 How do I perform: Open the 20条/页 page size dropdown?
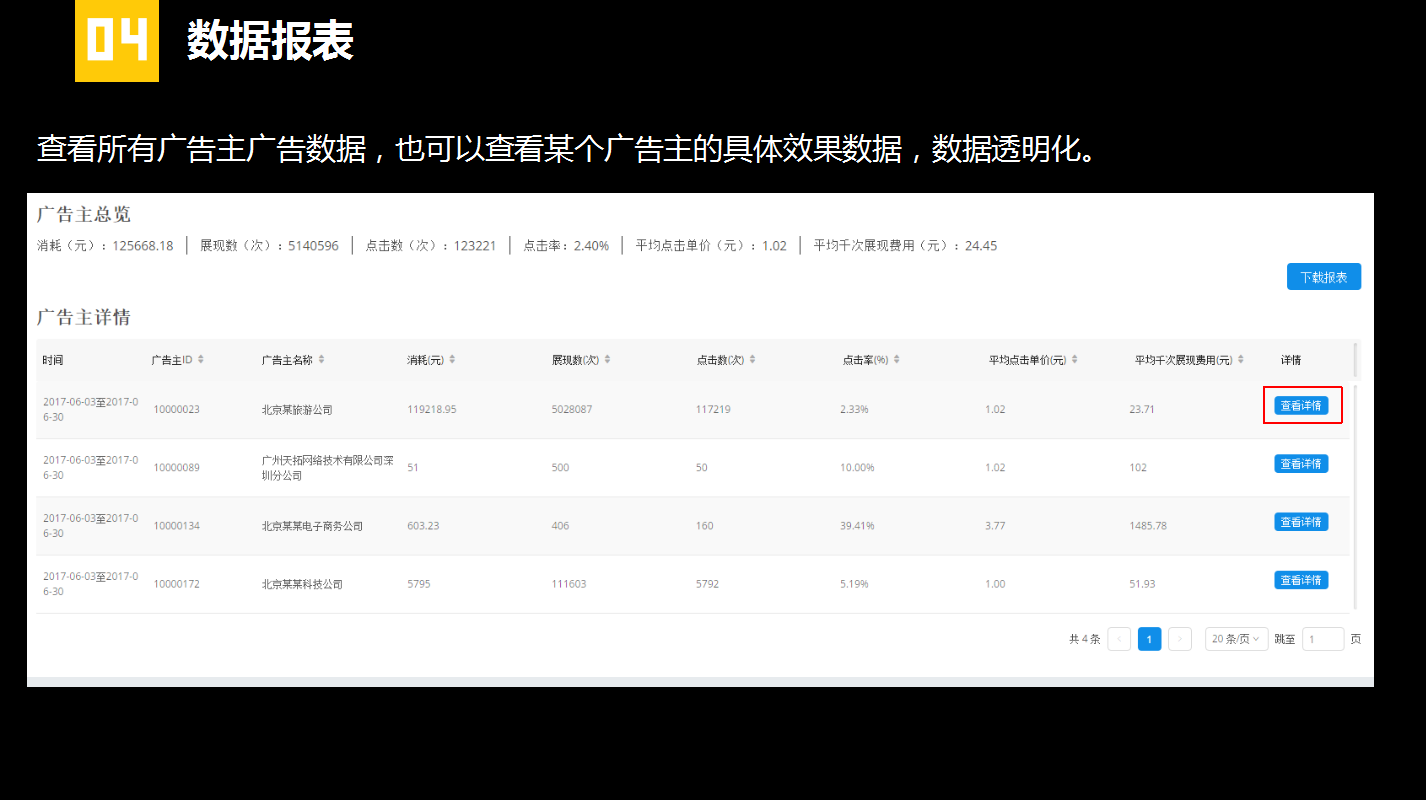(x=1236, y=639)
